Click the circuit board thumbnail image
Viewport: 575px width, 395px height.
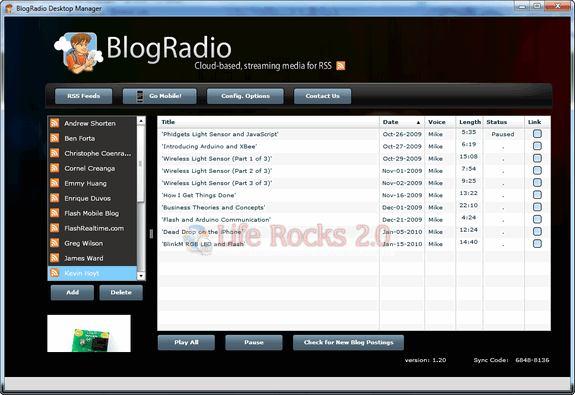(89, 333)
